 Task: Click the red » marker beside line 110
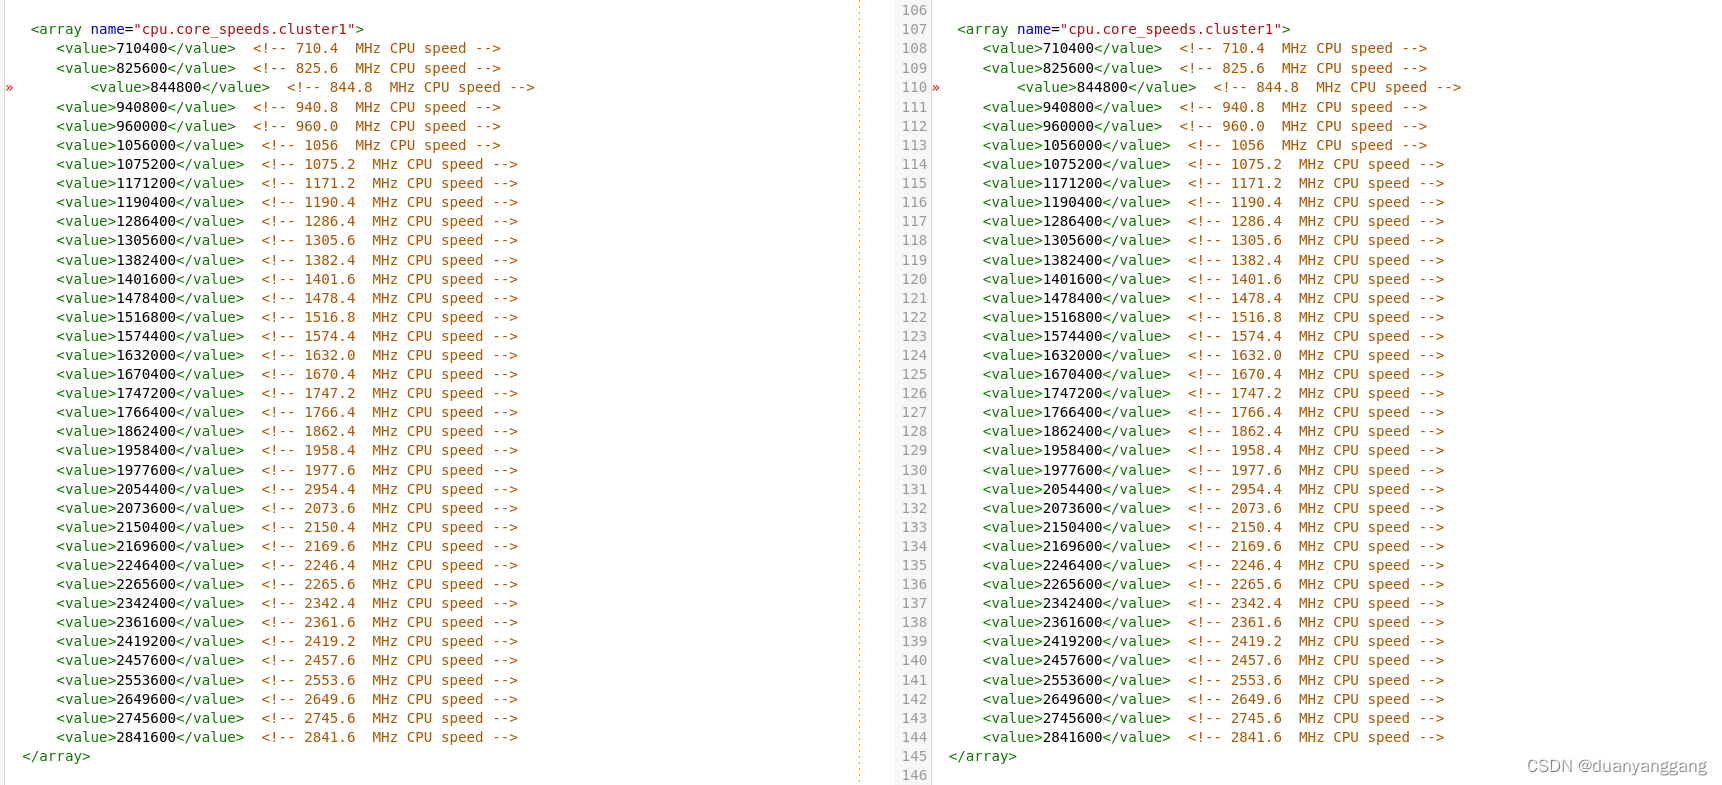[936, 88]
